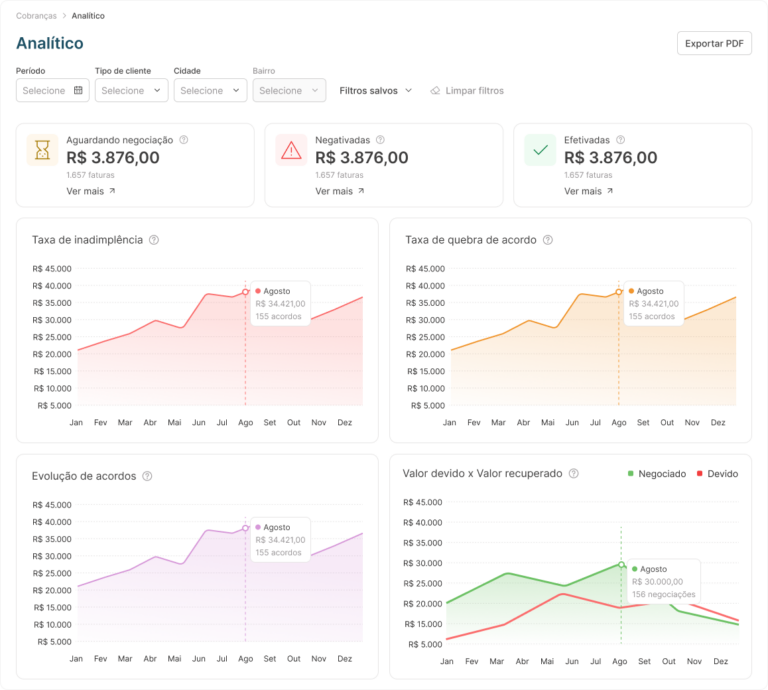Open Ver mais in the Efetivadas card

coord(588,191)
